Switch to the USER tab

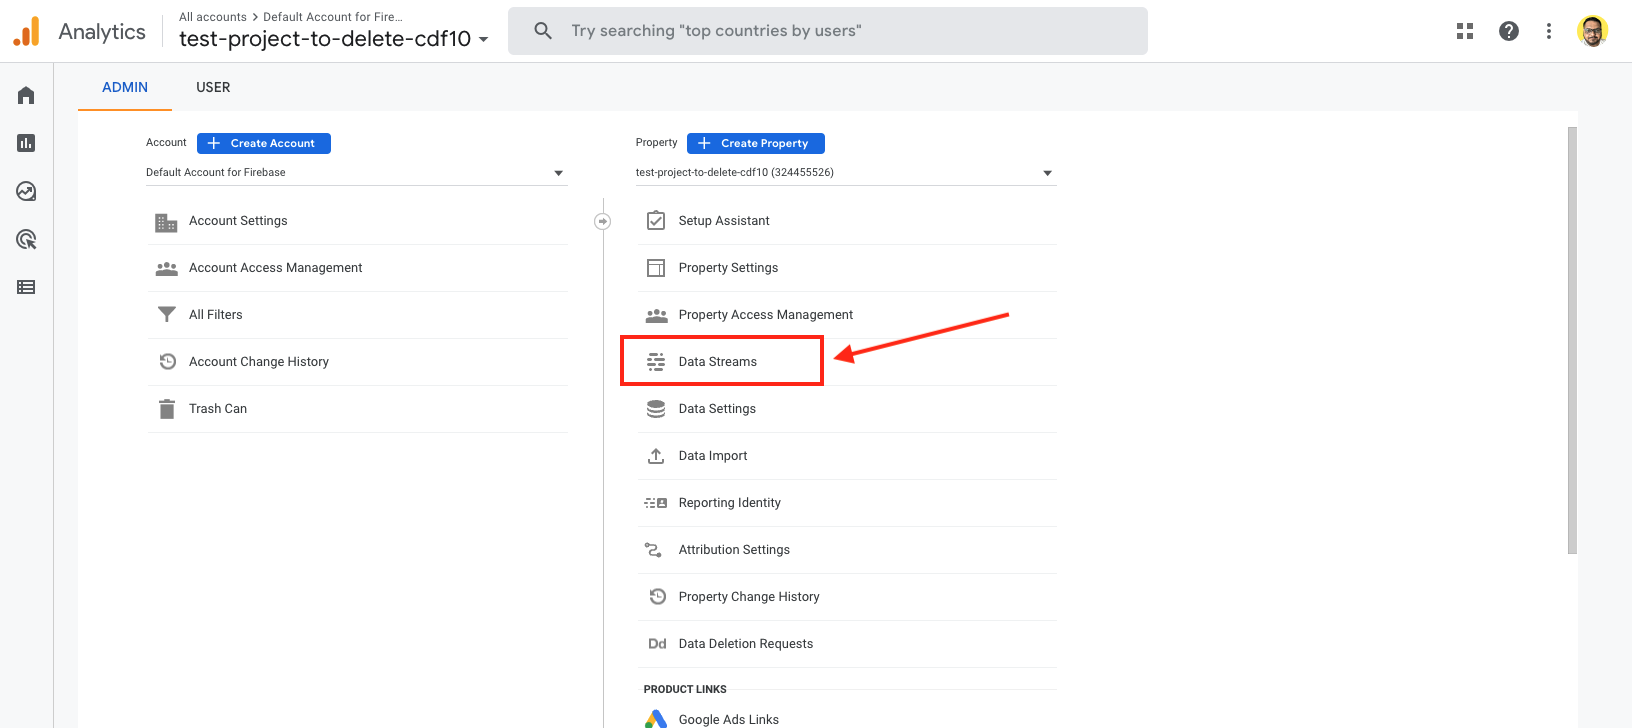[x=213, y=87]
